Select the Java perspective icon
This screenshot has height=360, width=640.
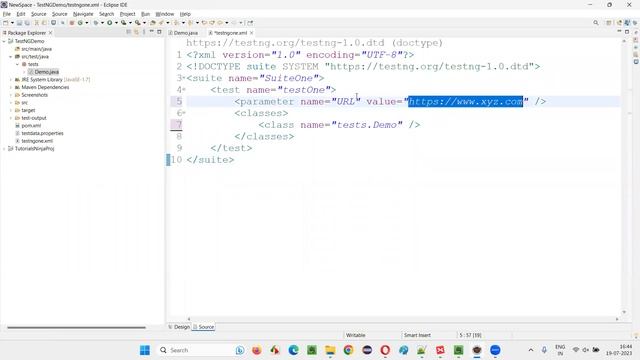627,23
